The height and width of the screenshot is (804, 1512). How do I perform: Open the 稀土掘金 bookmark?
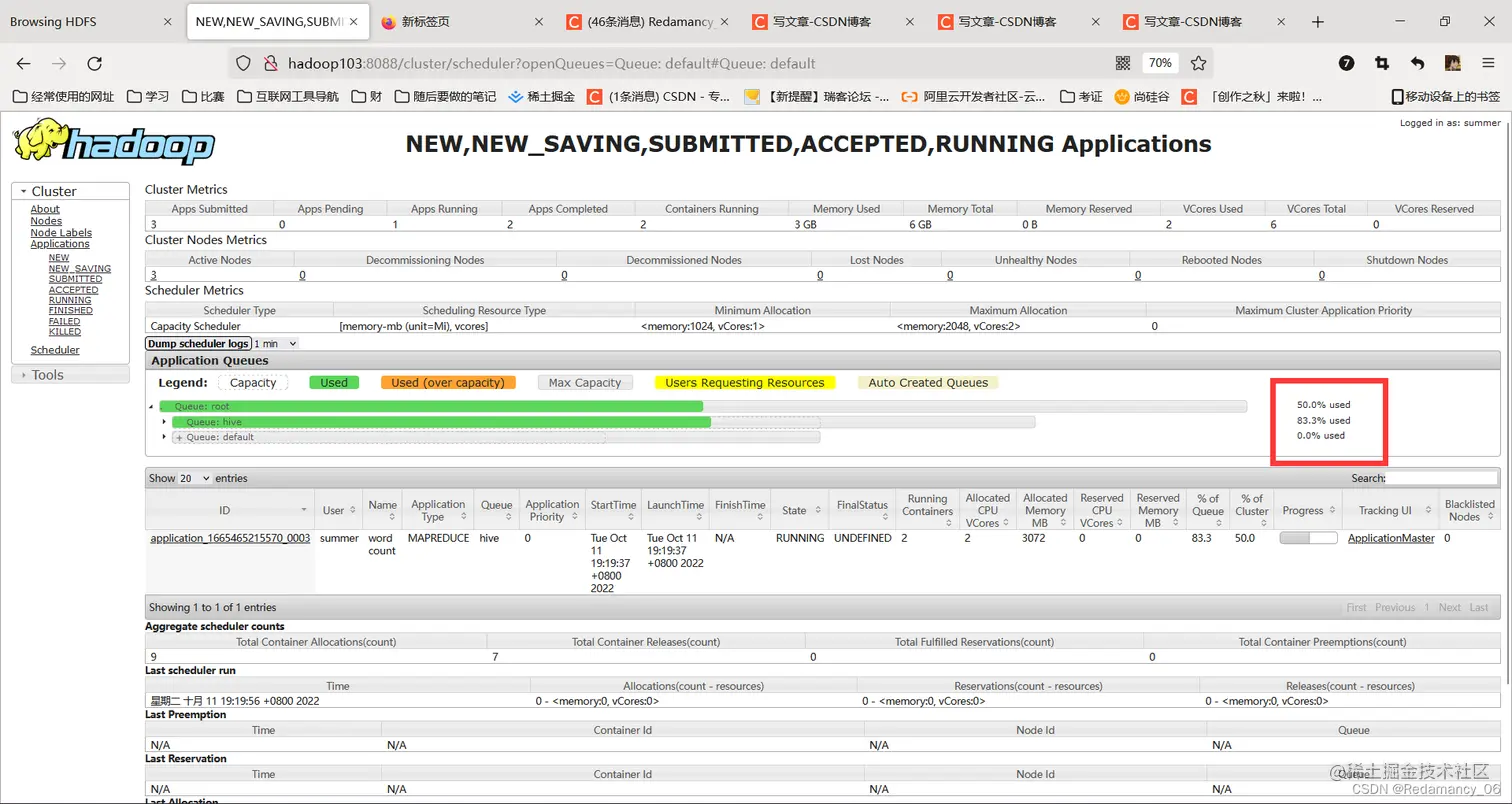(x=542, y=97)
